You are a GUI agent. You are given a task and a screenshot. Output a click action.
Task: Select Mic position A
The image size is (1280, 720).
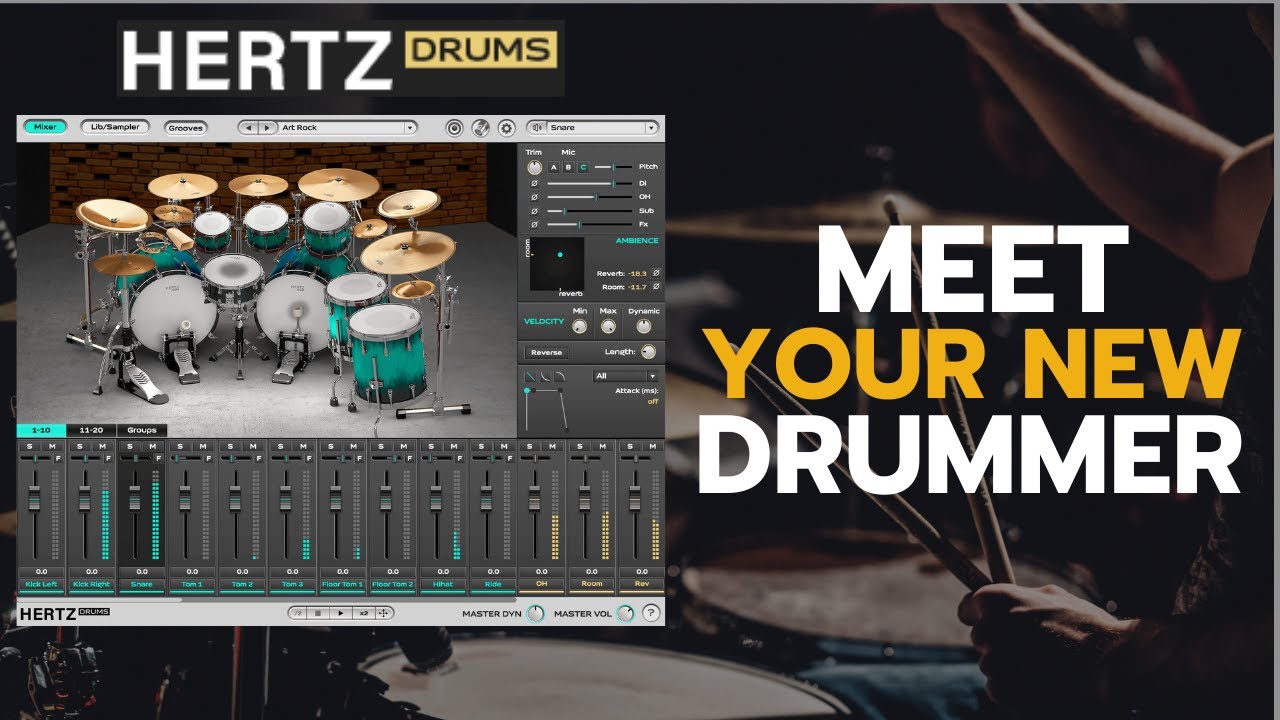[554, 167]
